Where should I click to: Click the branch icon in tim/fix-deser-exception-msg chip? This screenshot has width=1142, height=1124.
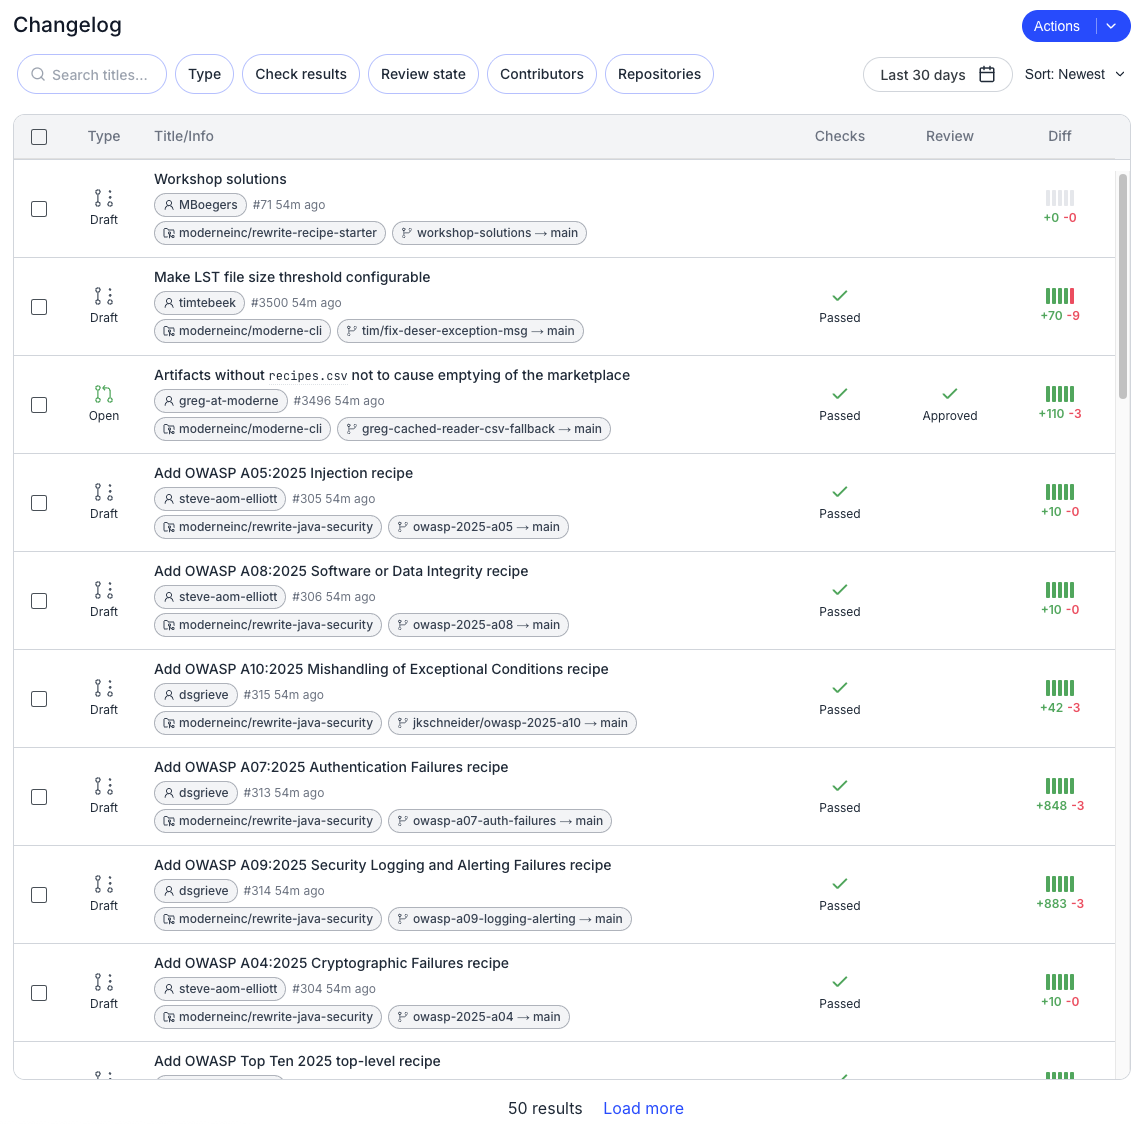point(351,331)
